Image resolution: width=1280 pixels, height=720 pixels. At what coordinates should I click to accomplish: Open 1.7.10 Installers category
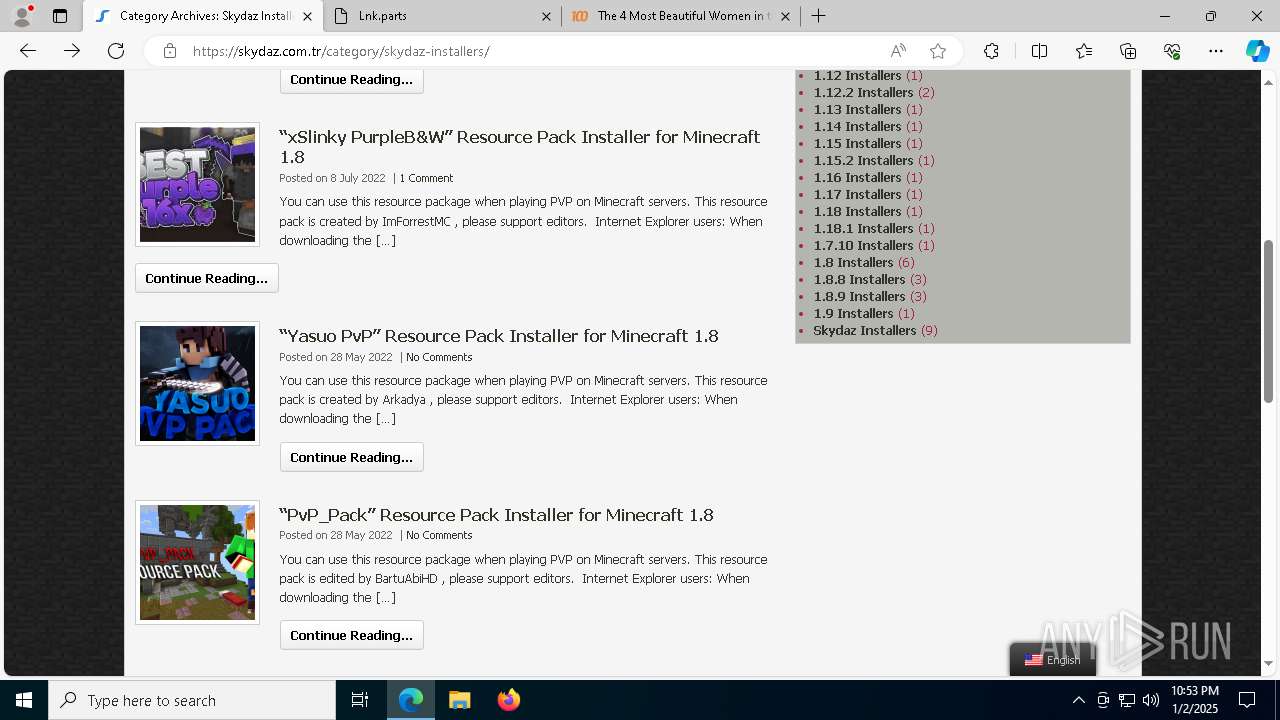pos(863,245)
